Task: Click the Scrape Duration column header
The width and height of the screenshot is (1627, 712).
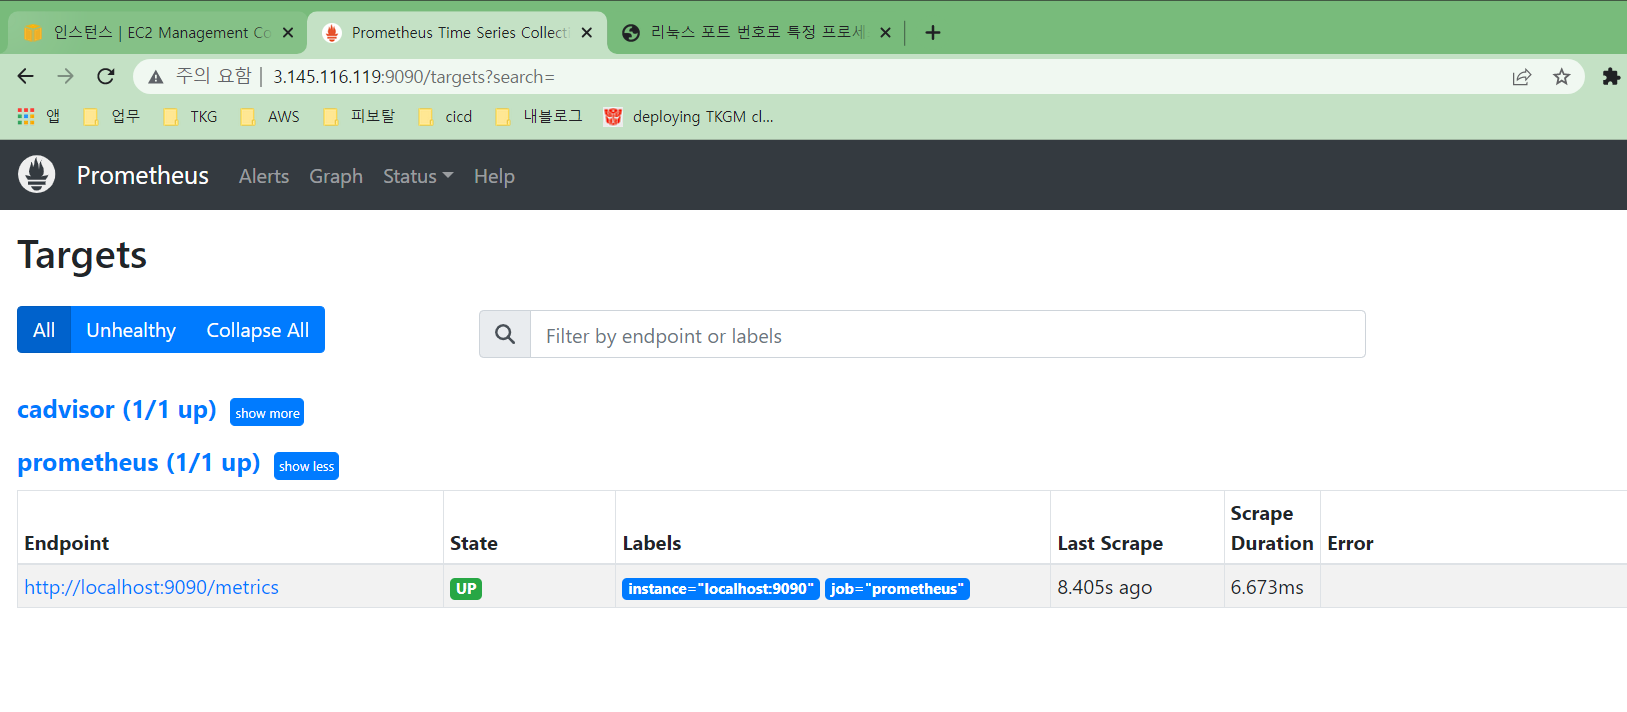Action: (x=1272, y=528)
